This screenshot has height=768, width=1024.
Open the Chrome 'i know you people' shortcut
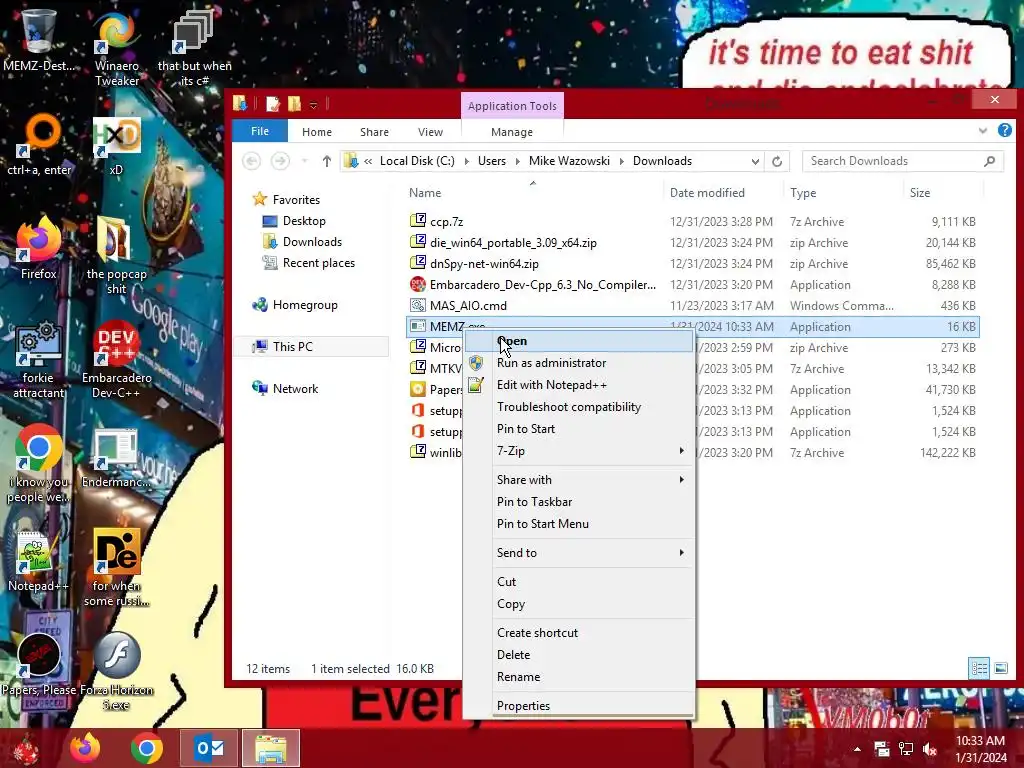39,464
